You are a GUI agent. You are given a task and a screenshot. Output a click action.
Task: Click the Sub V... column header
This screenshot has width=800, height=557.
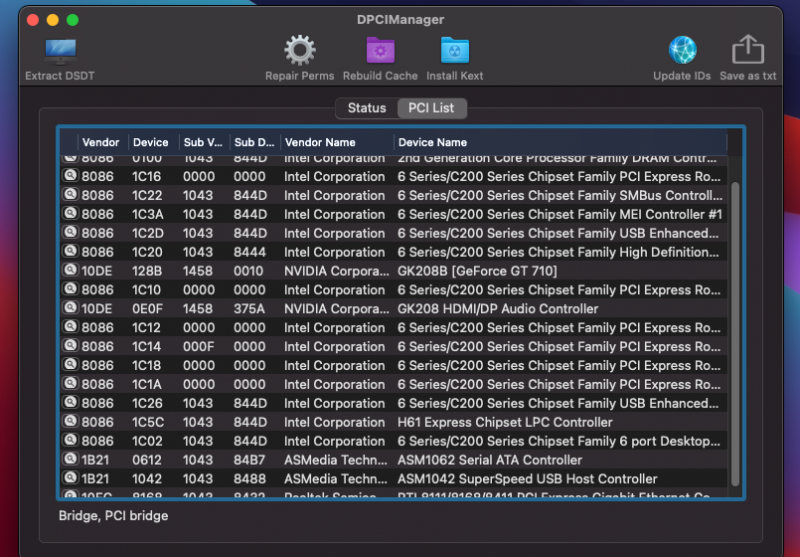pos(203,142)
